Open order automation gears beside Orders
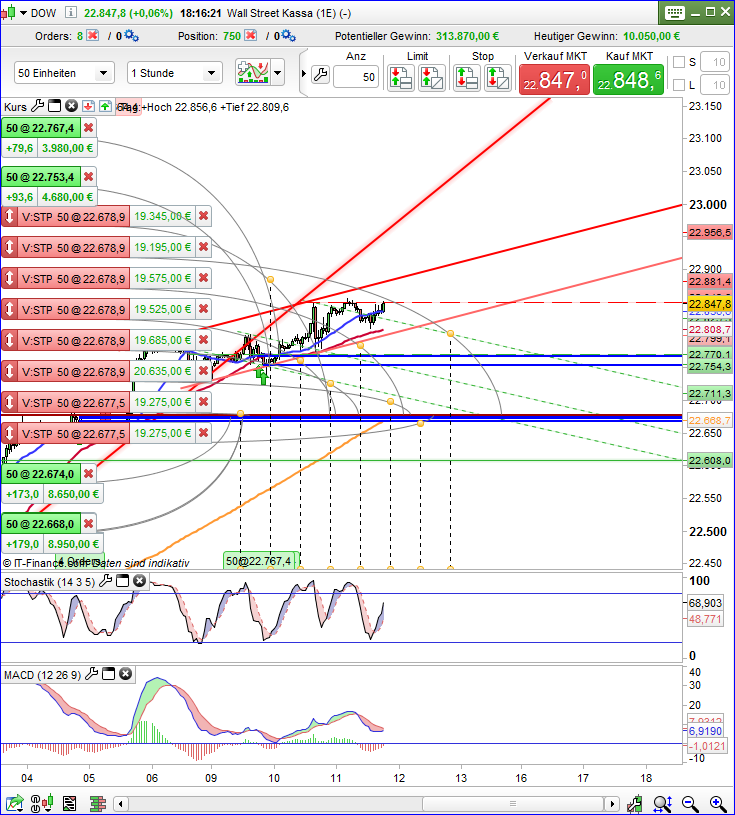The height and width of the screenshot is (815, 735). pos(132,35)
